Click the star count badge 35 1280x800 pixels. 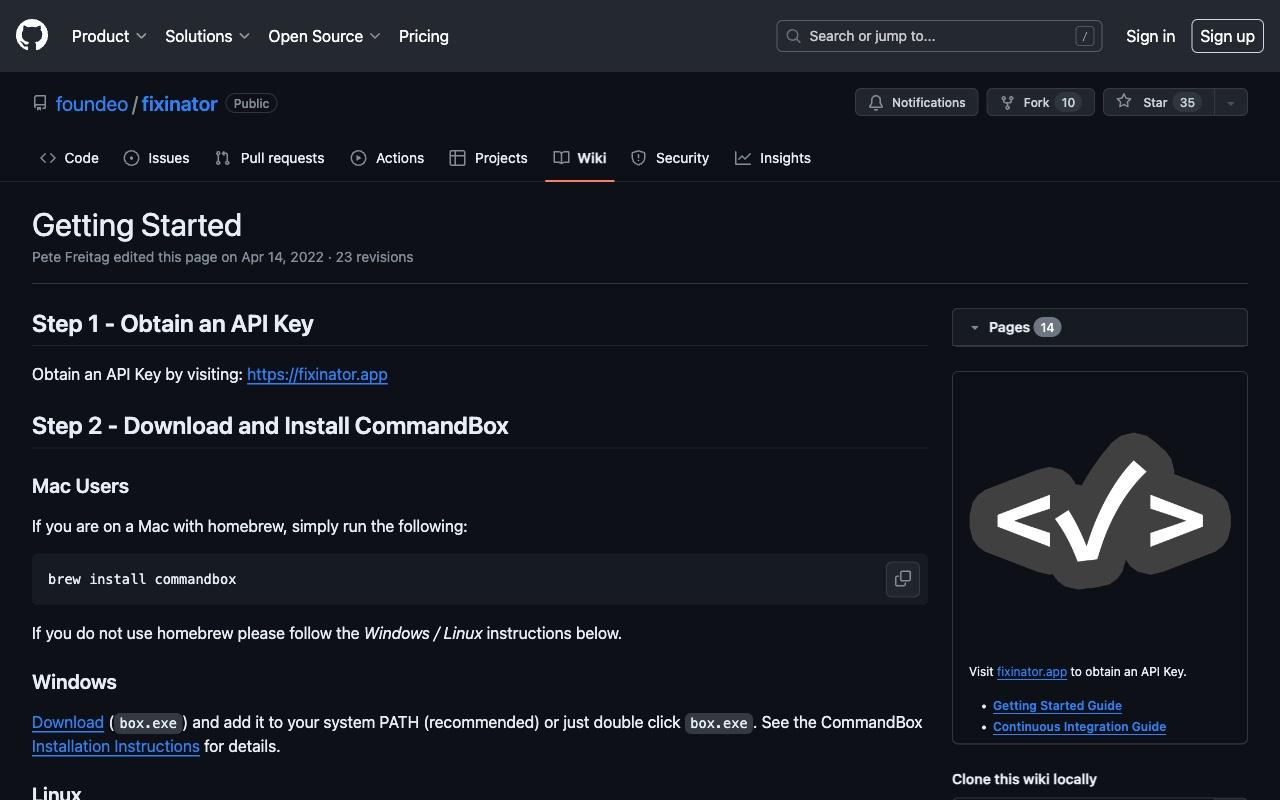(1187, 102)
